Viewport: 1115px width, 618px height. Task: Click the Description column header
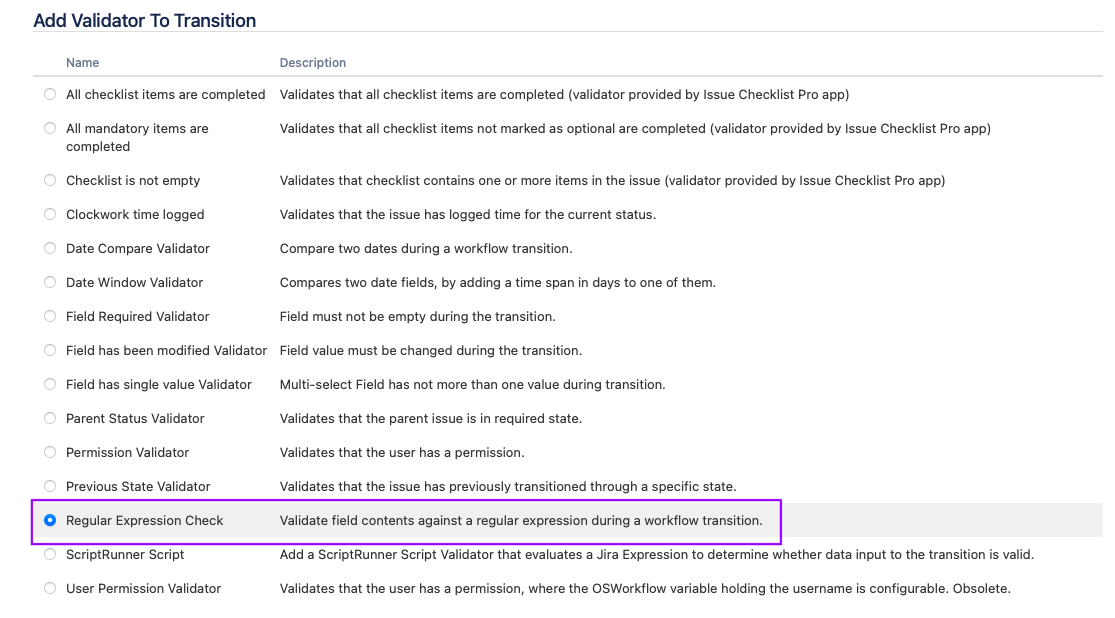click(313, 63)
